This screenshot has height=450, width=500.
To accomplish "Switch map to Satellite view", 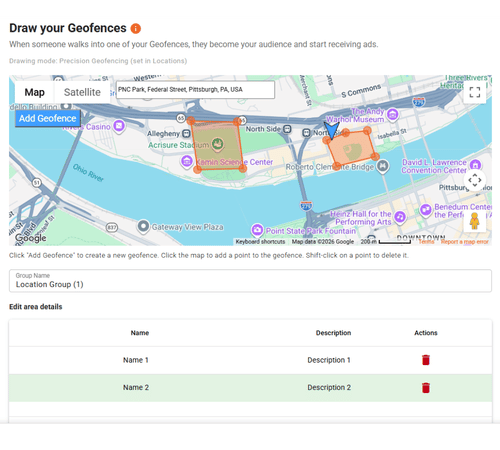I will (82, 92).
